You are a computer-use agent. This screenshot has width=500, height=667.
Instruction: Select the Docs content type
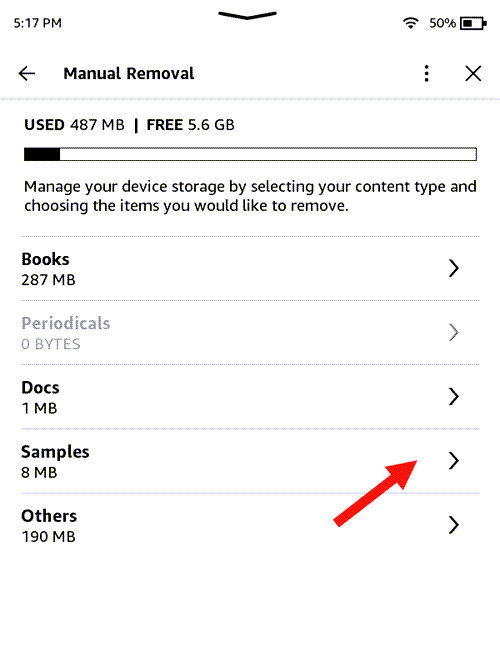tap(250, 396)
